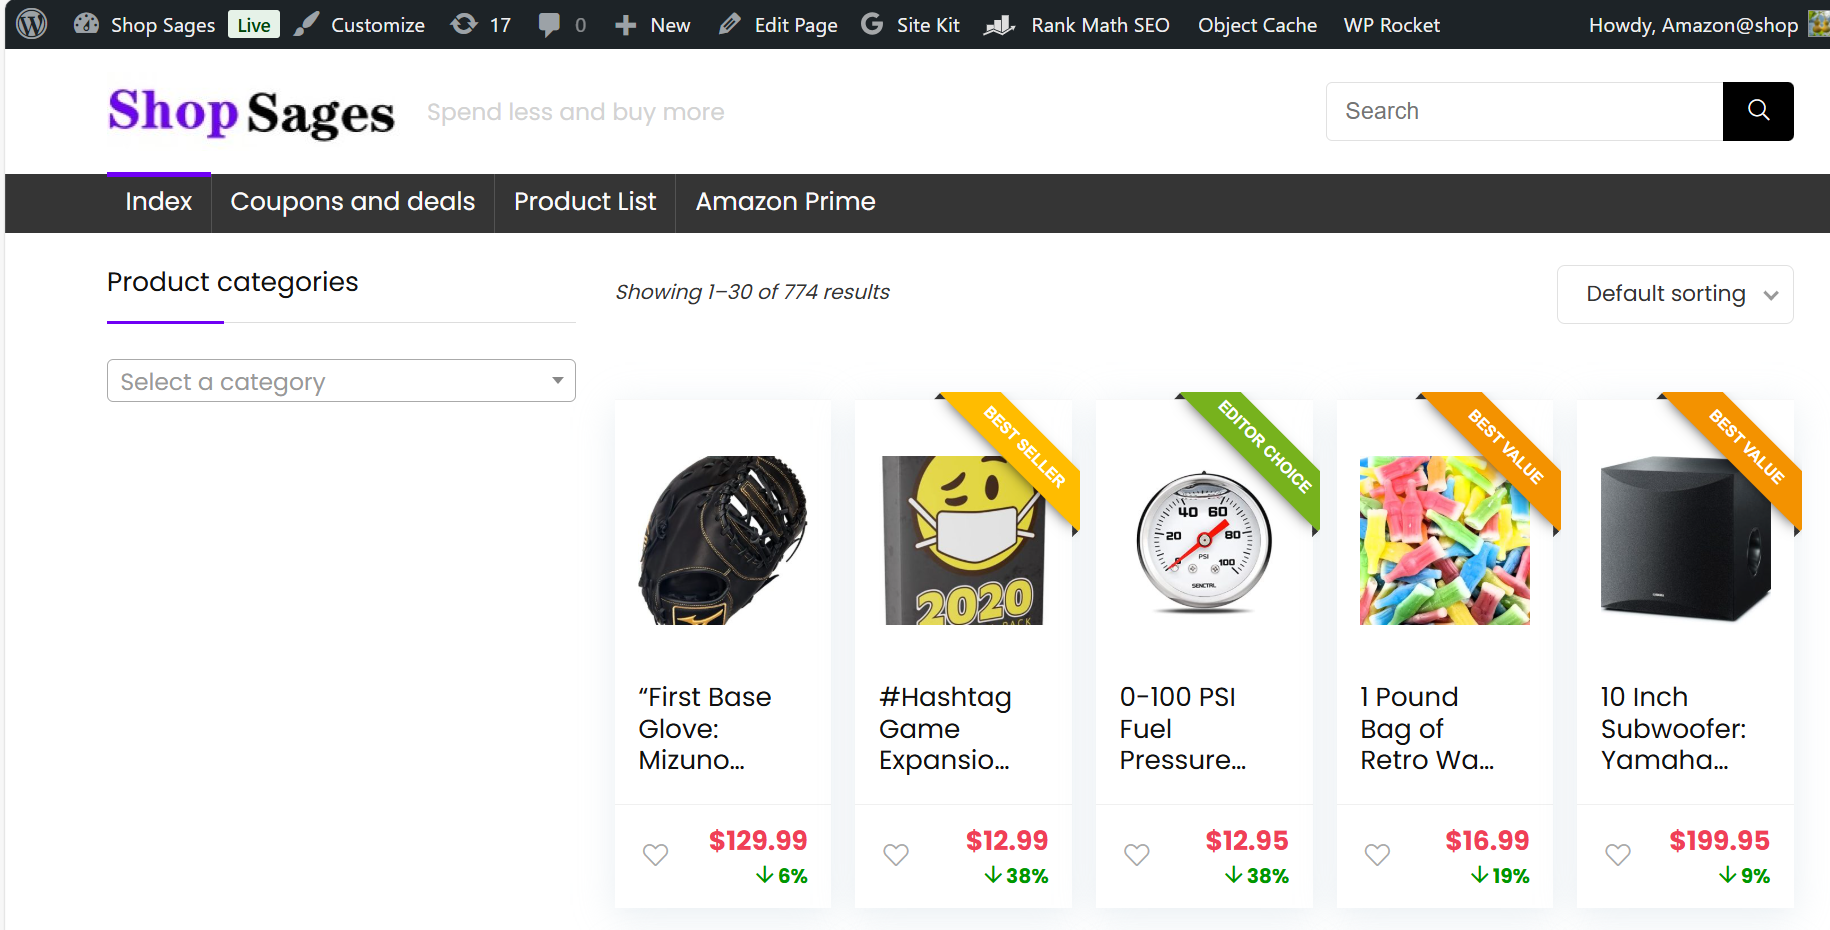Open the Customize paintbrush icon
1830x930 pixels.
pos(307,24)
